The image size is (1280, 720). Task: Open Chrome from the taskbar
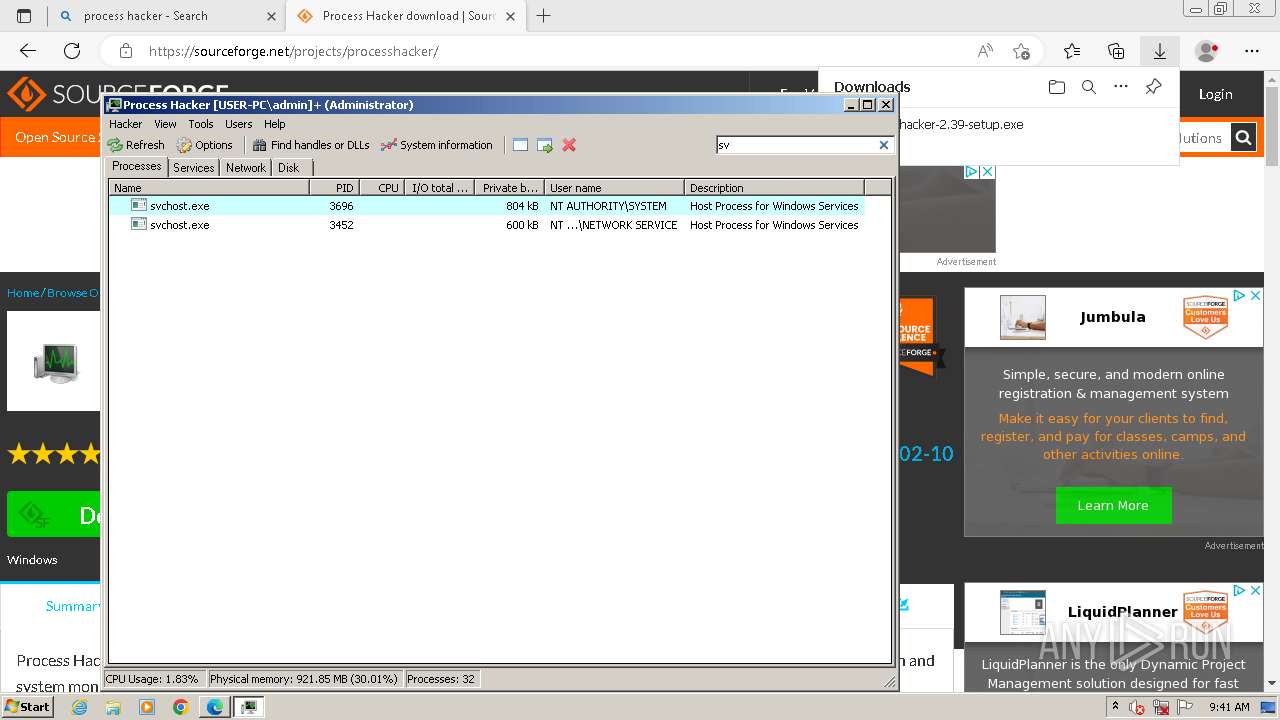pyautogui.click(x=180, y=707)
